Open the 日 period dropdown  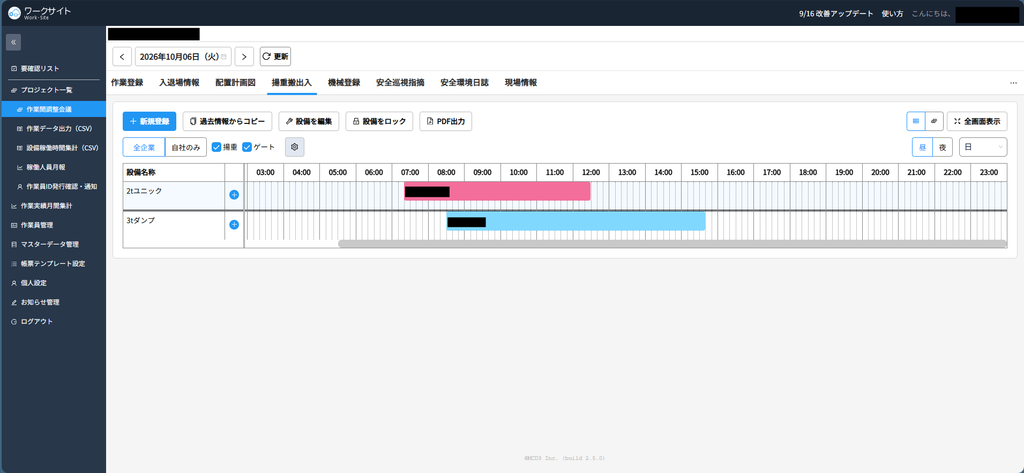coord(983,147)
